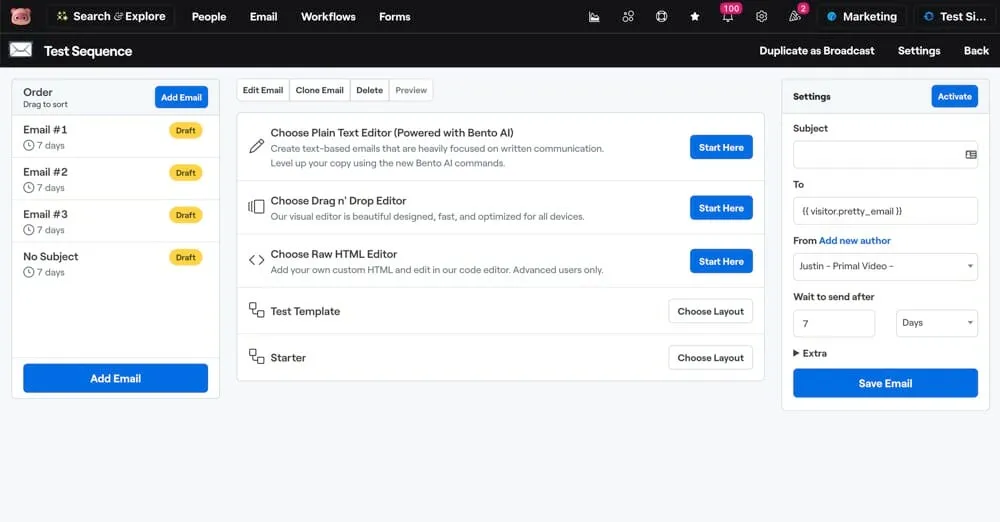
Task: Click the Wait to send after field
Action: (833, 323)
